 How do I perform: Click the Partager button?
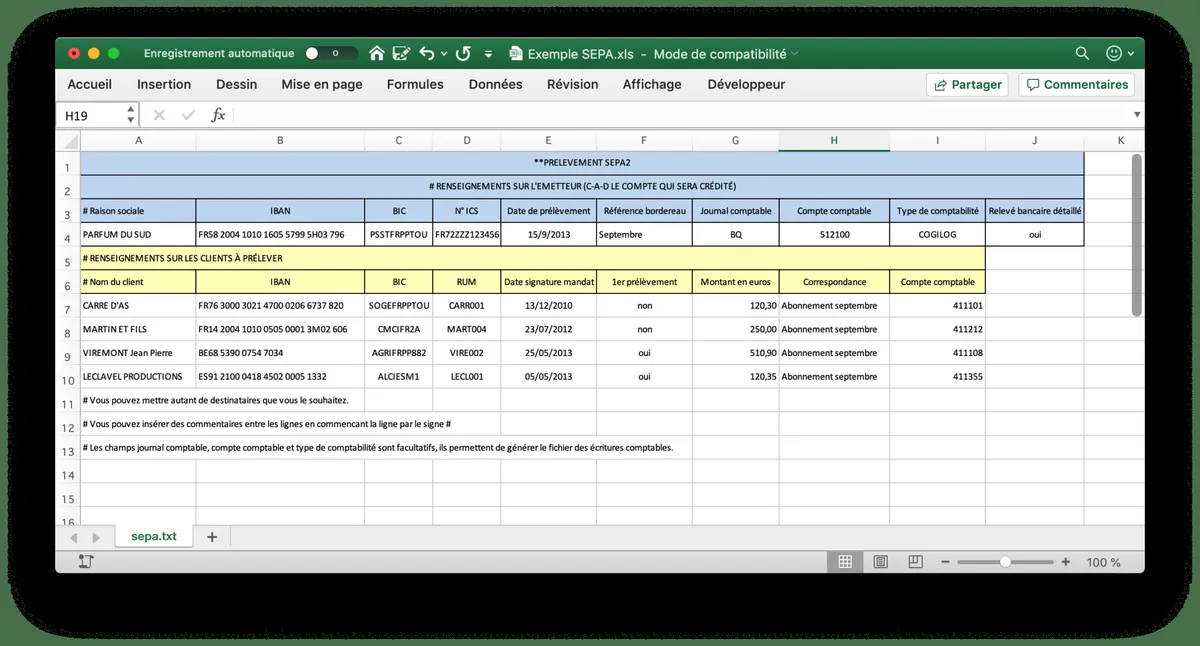(x=967, y=85)
